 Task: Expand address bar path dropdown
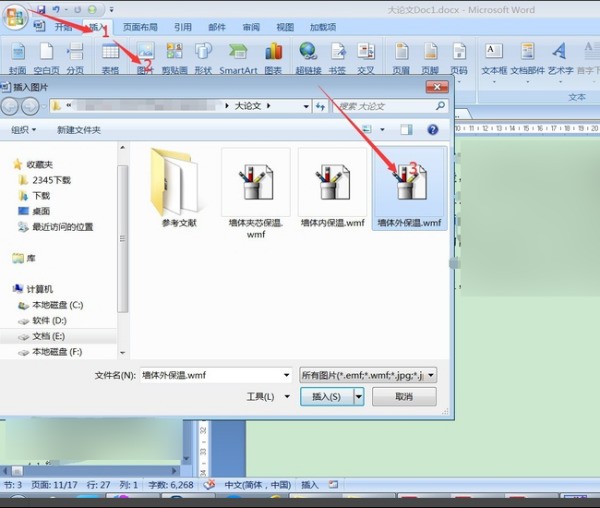click(306, 106)
